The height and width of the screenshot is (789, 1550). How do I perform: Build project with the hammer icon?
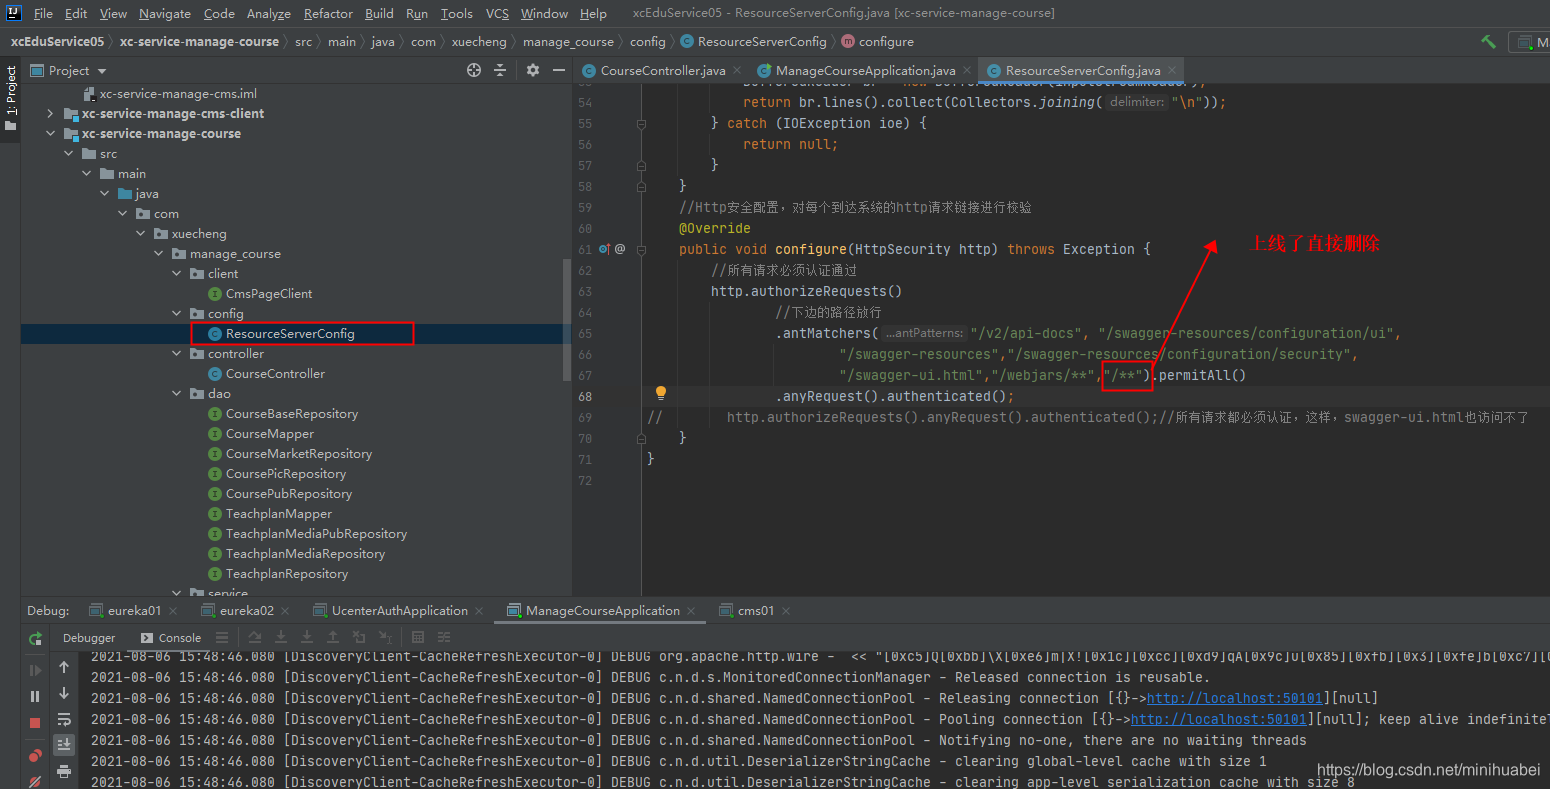tap(1488, 42)
